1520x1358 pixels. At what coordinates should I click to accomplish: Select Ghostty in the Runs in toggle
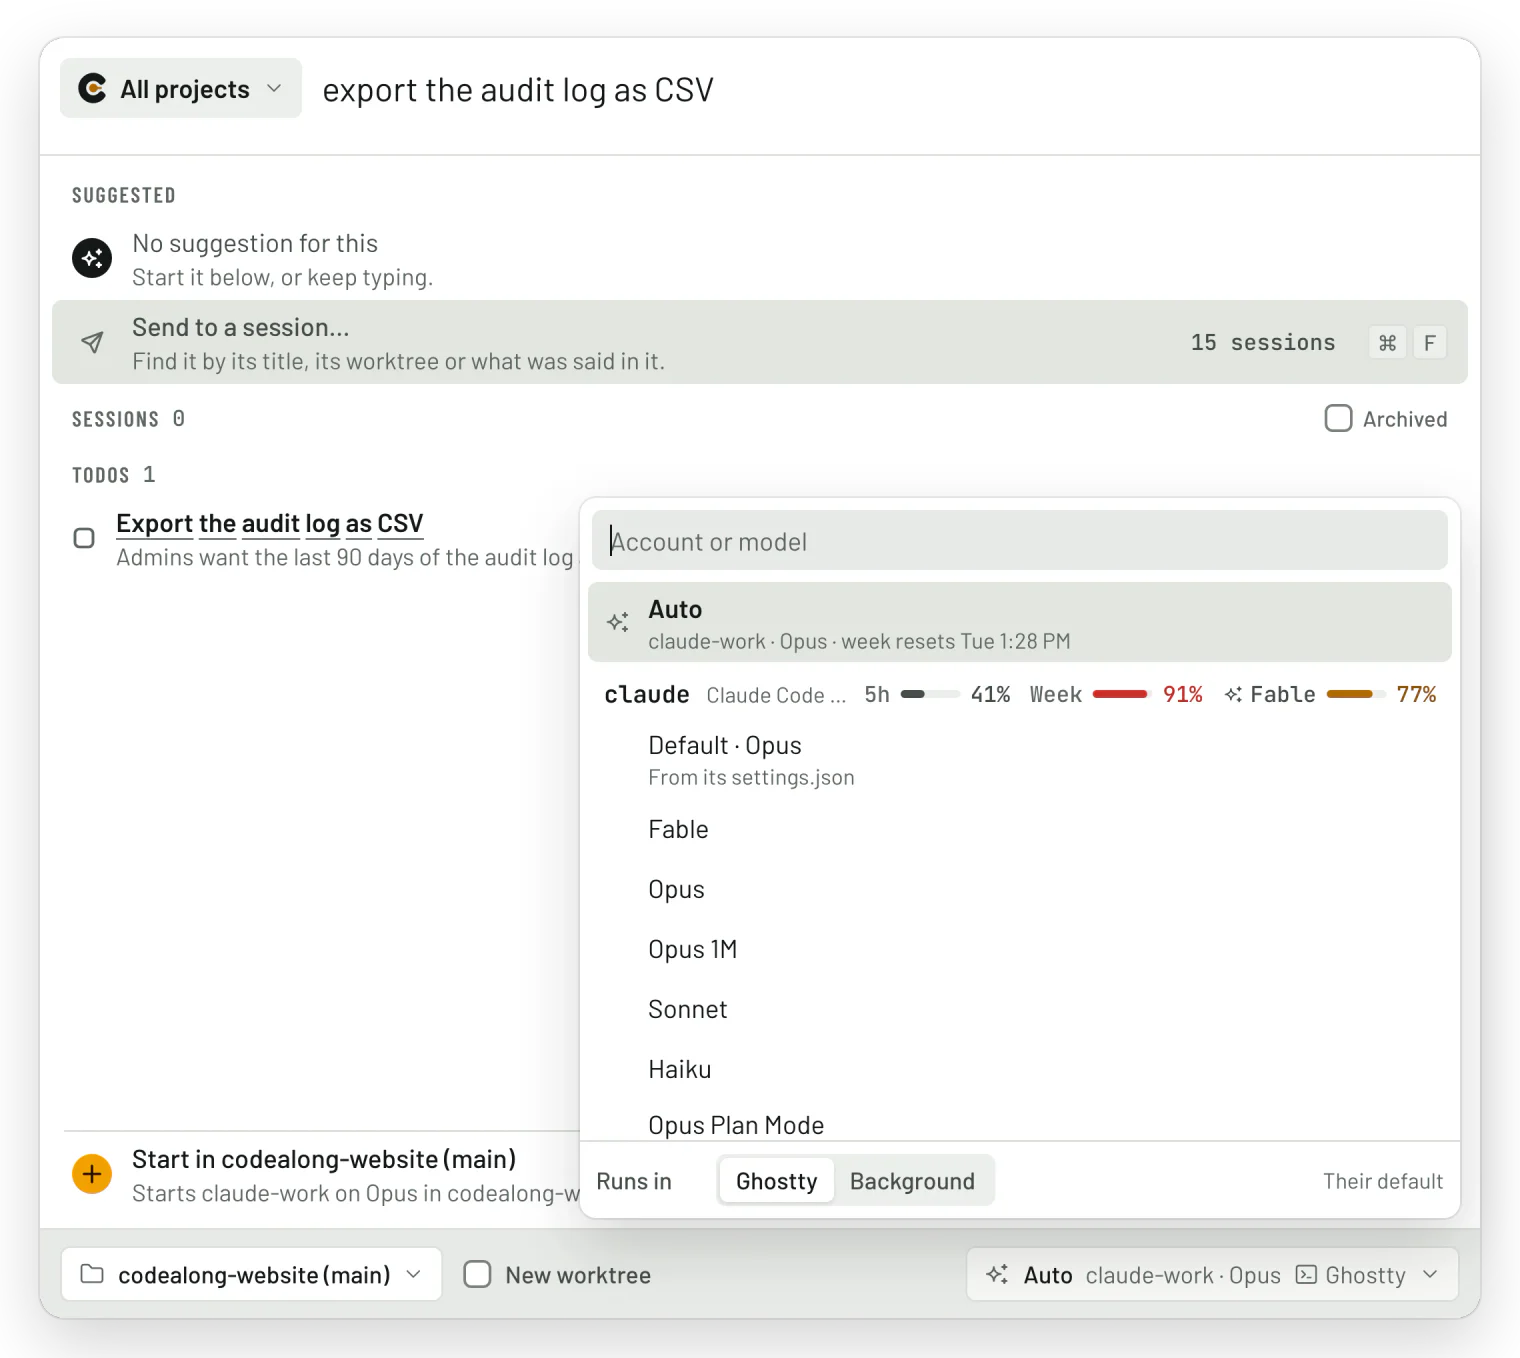tap(777, 1181)
